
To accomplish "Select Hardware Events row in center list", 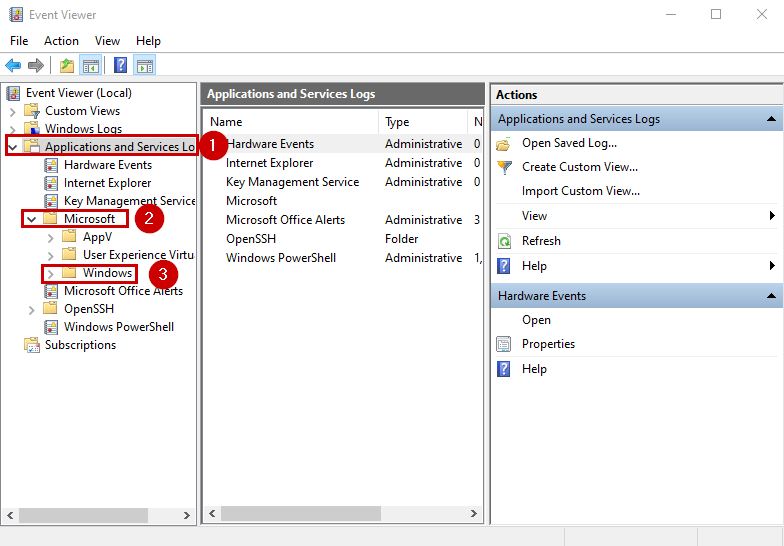I will [343, 144].
